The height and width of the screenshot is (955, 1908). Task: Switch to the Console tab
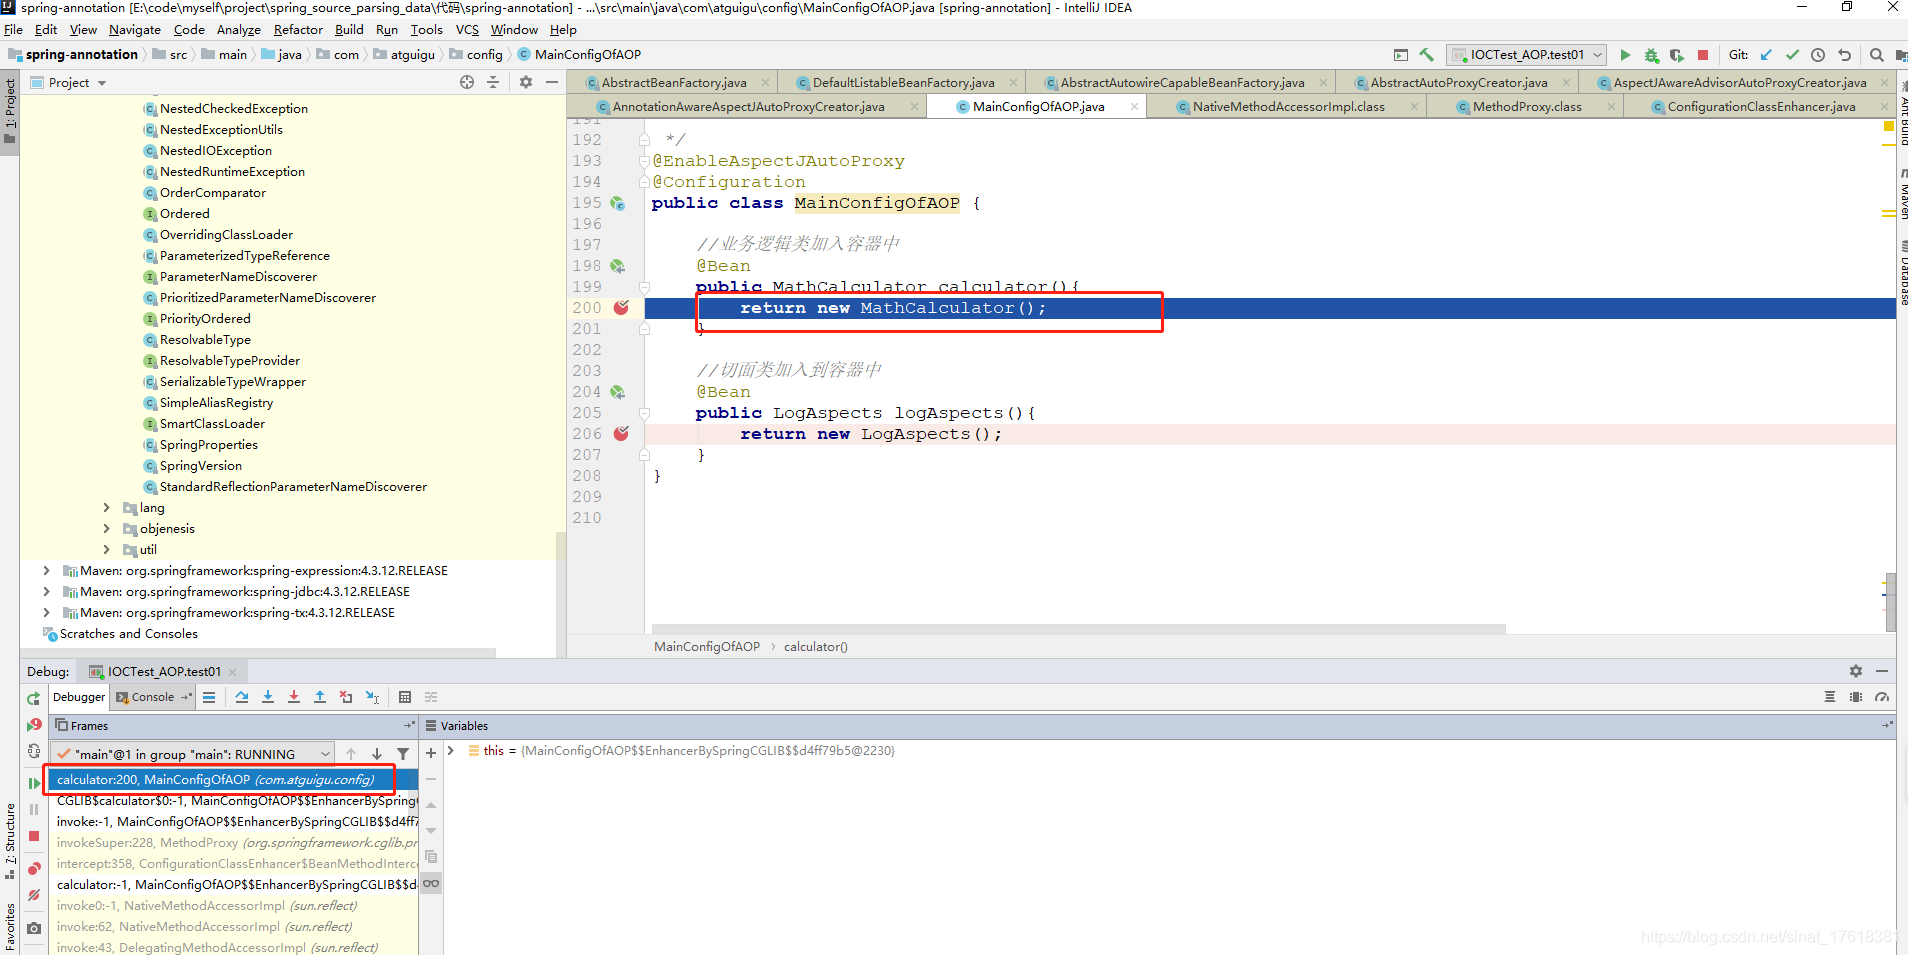coord(153,698)
